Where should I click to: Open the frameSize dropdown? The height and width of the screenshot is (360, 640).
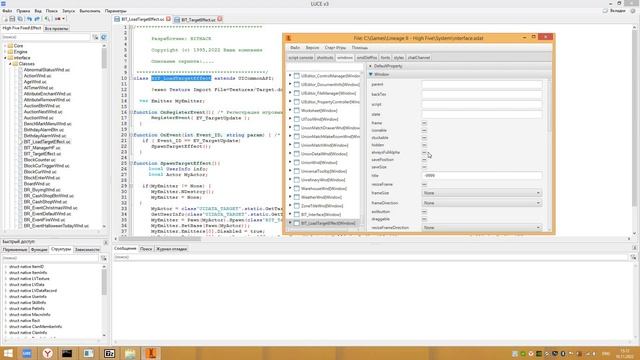[482, 193]
